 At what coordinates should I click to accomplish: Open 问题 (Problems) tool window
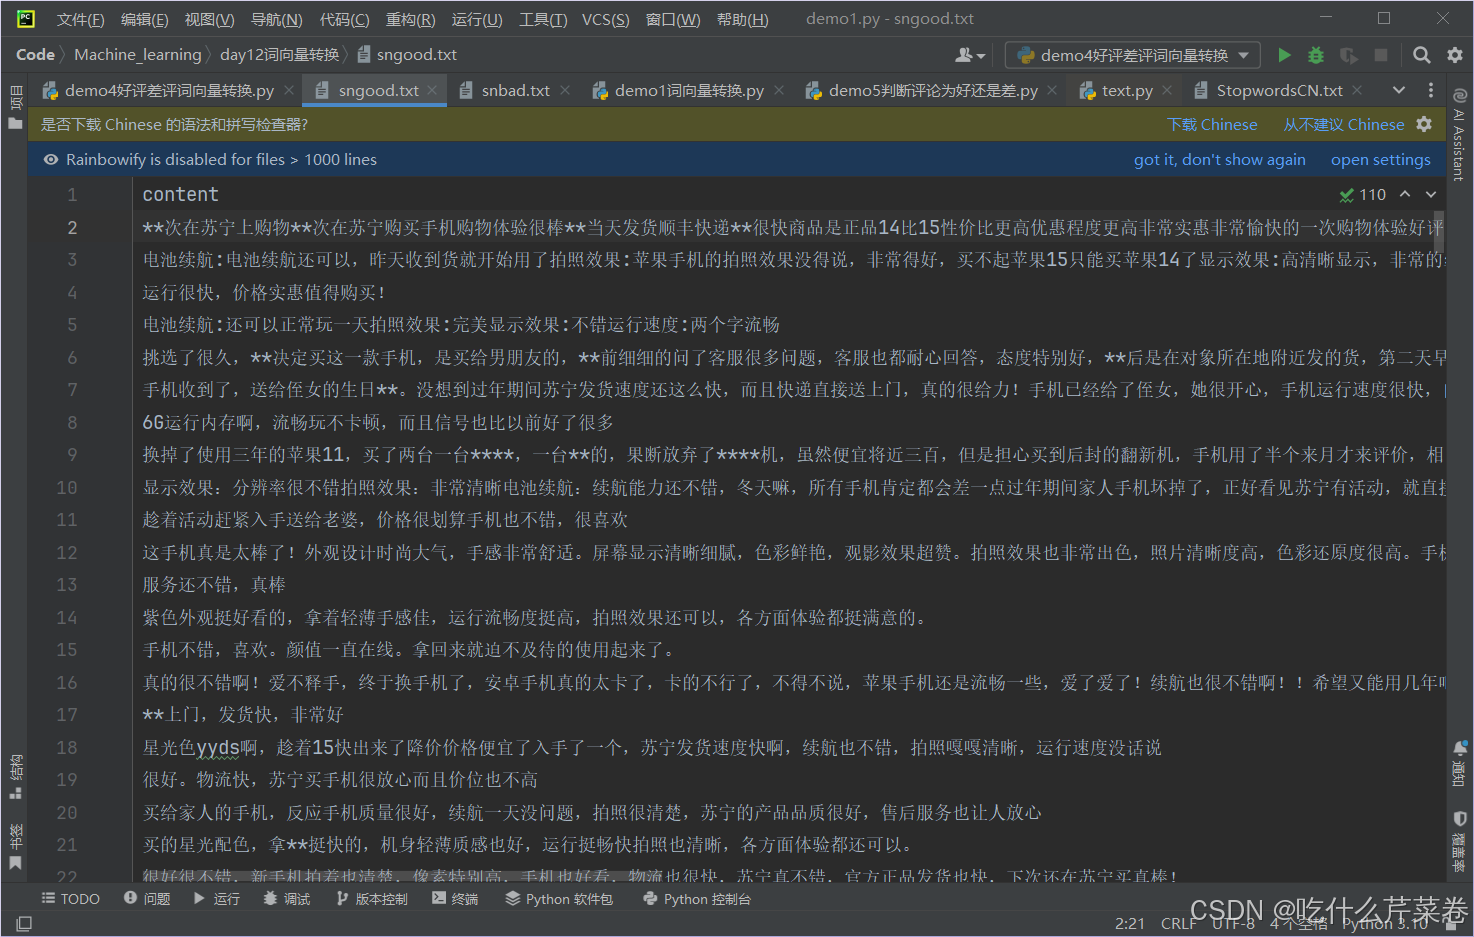[x=147, y=899]
